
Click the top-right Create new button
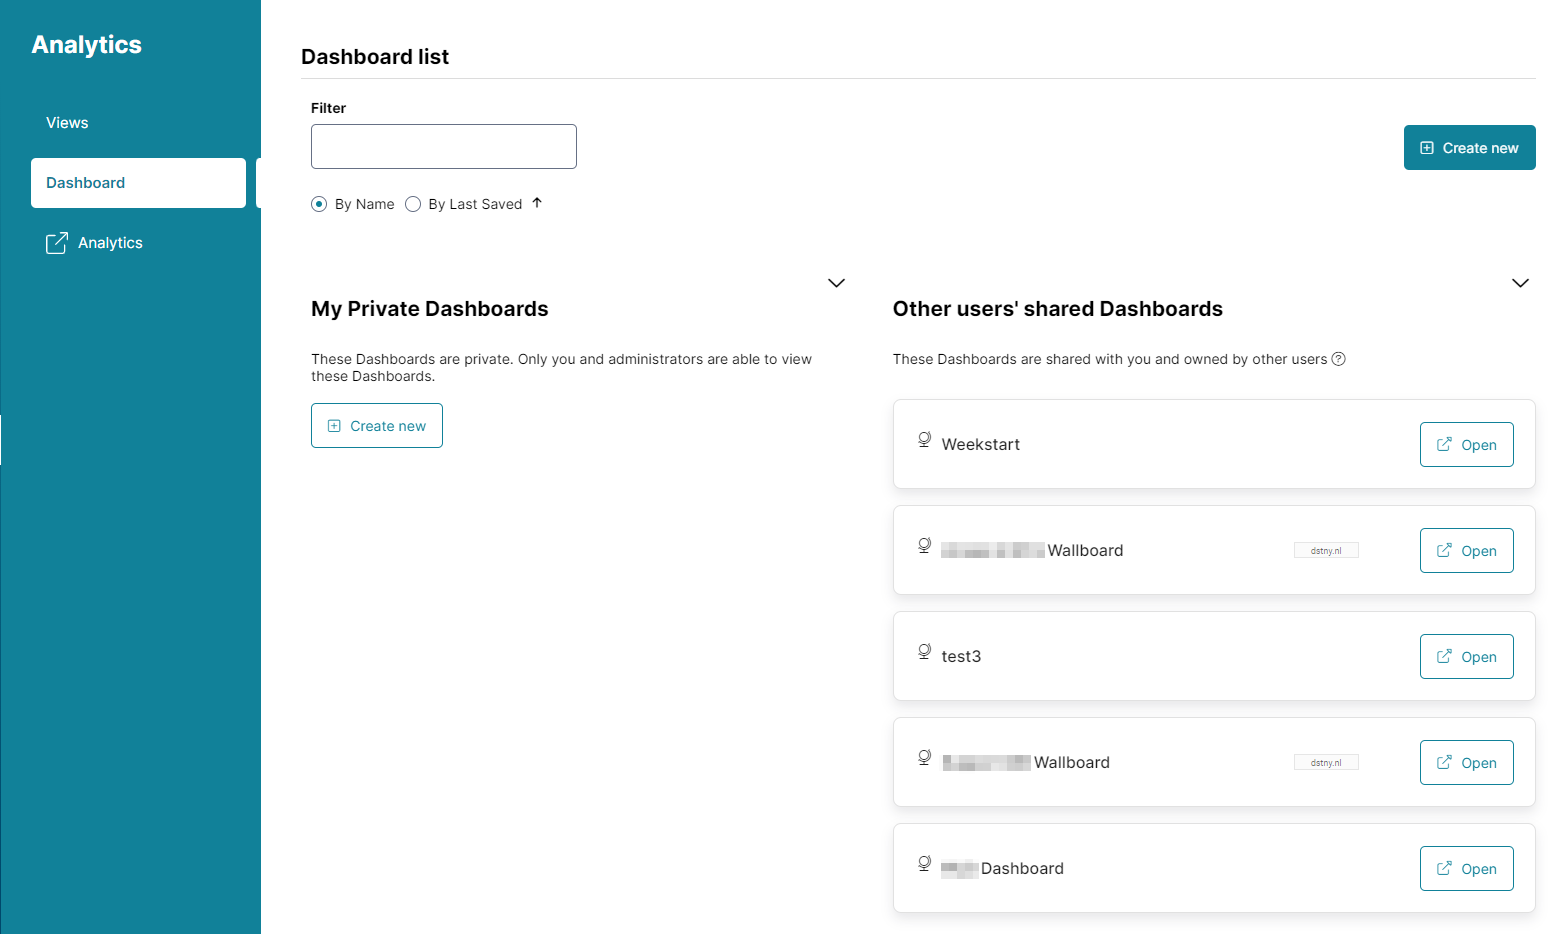point(1469,148)
